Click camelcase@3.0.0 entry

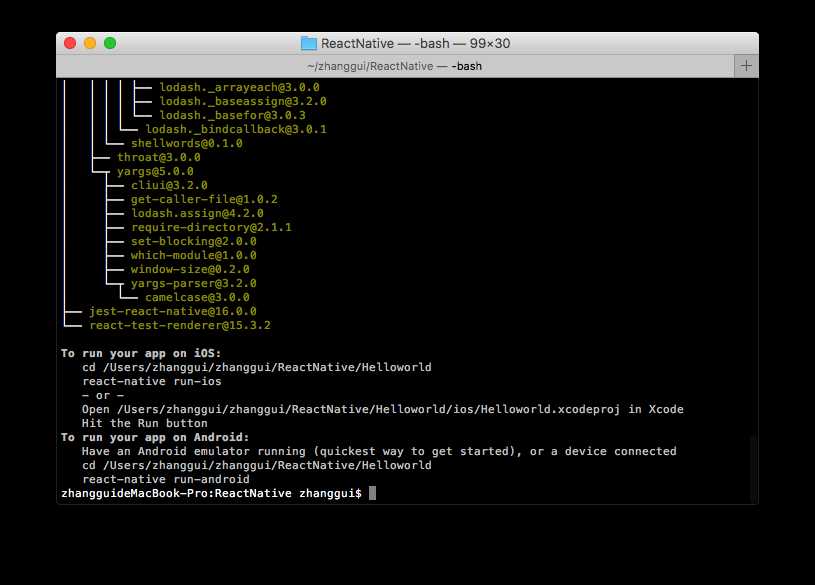click(x=197, y=298)
